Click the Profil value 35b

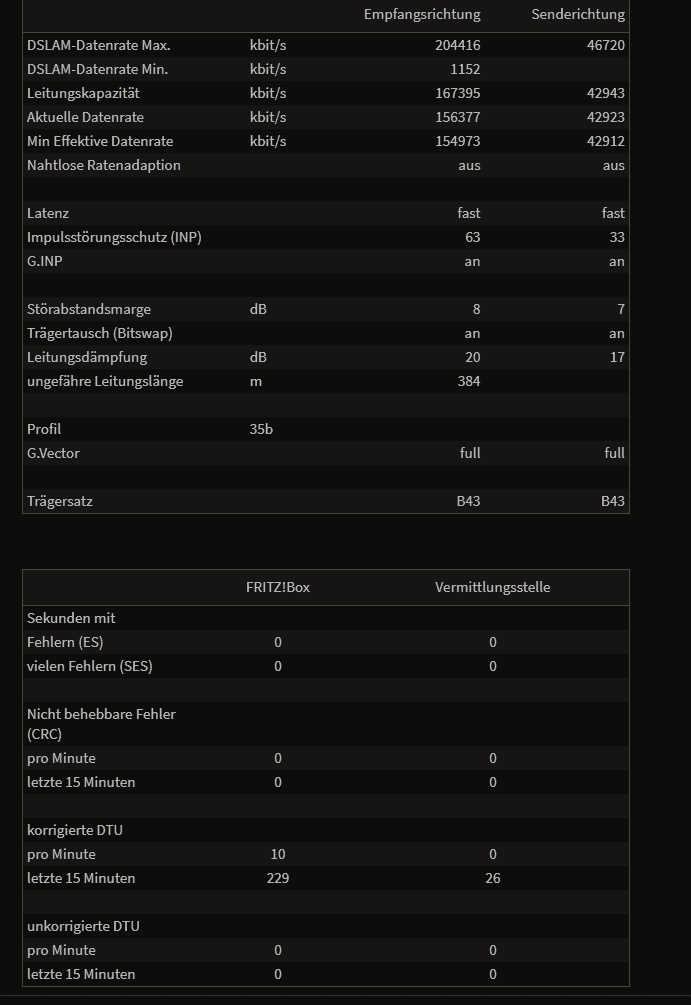coord(261,429)
